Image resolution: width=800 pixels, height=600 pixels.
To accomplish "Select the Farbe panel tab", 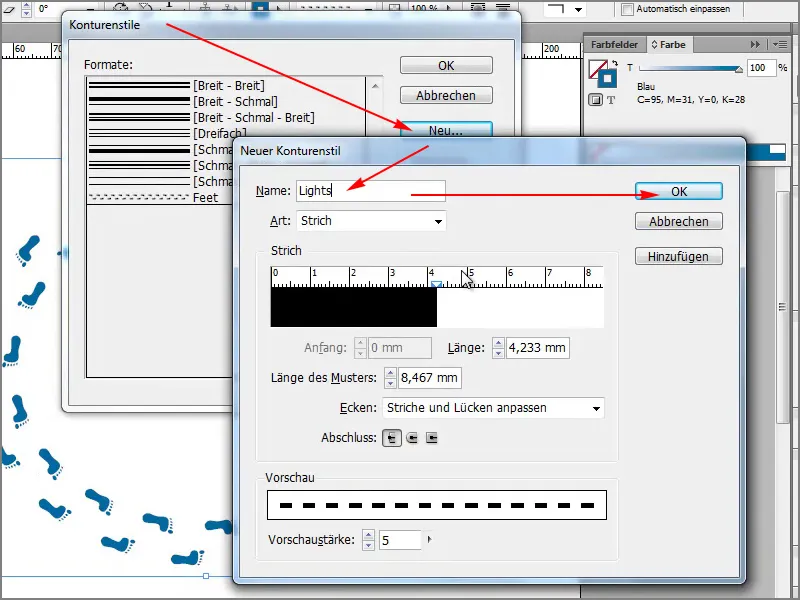I will click(668, 44).
